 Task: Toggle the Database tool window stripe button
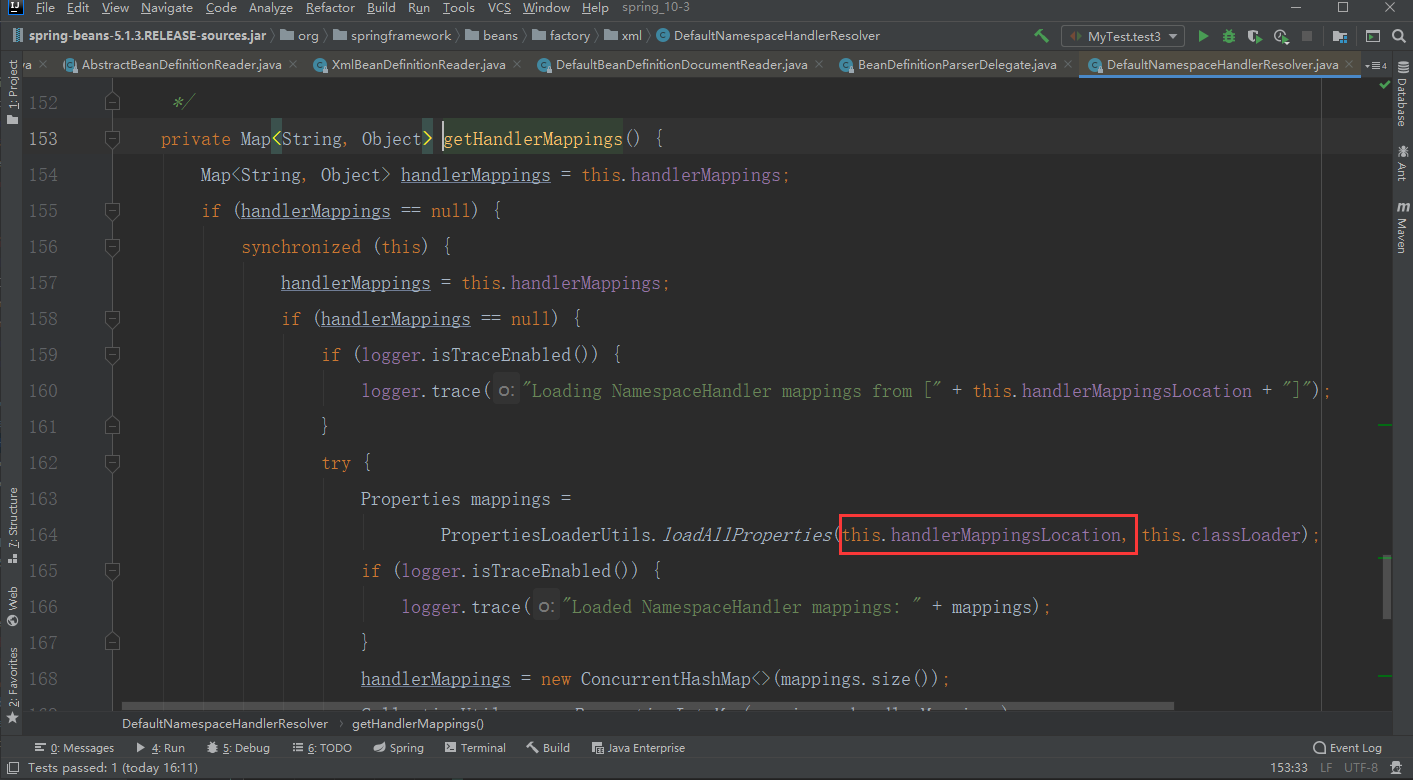pyautogui.click(x=1401, y=92)
